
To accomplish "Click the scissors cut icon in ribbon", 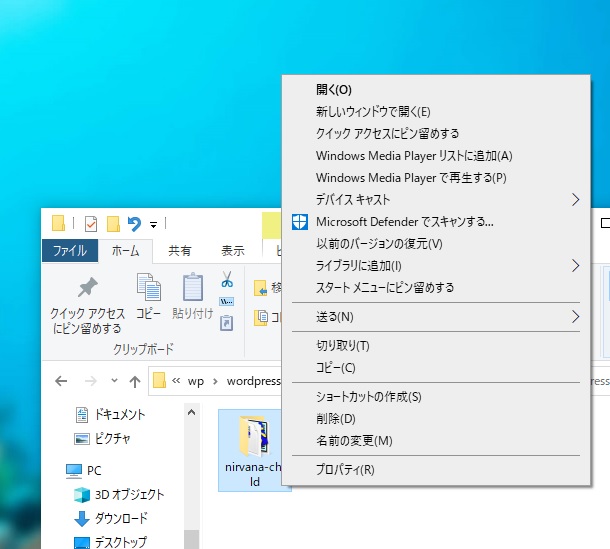I will pos(227,279).
